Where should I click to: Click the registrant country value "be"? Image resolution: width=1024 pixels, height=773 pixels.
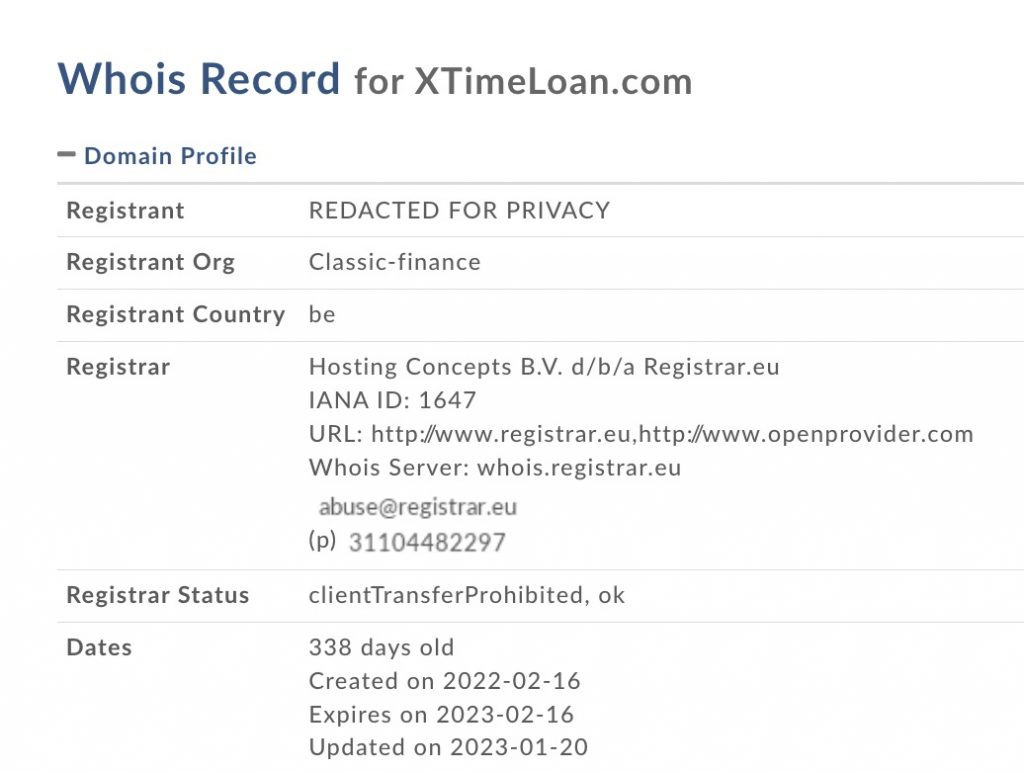tap(322, 314)
